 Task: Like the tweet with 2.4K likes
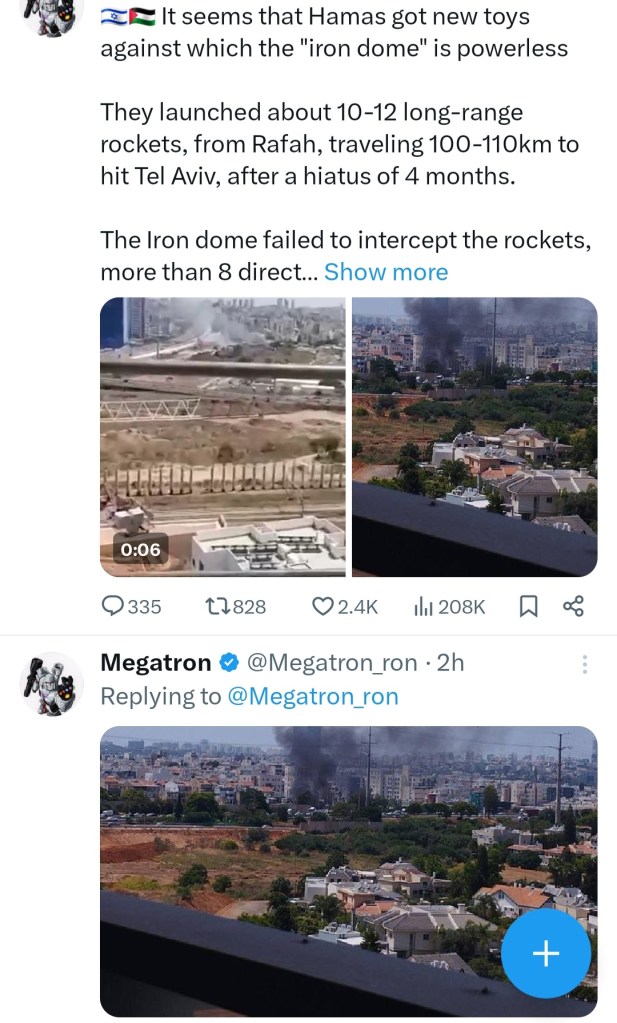pos(323,606)
